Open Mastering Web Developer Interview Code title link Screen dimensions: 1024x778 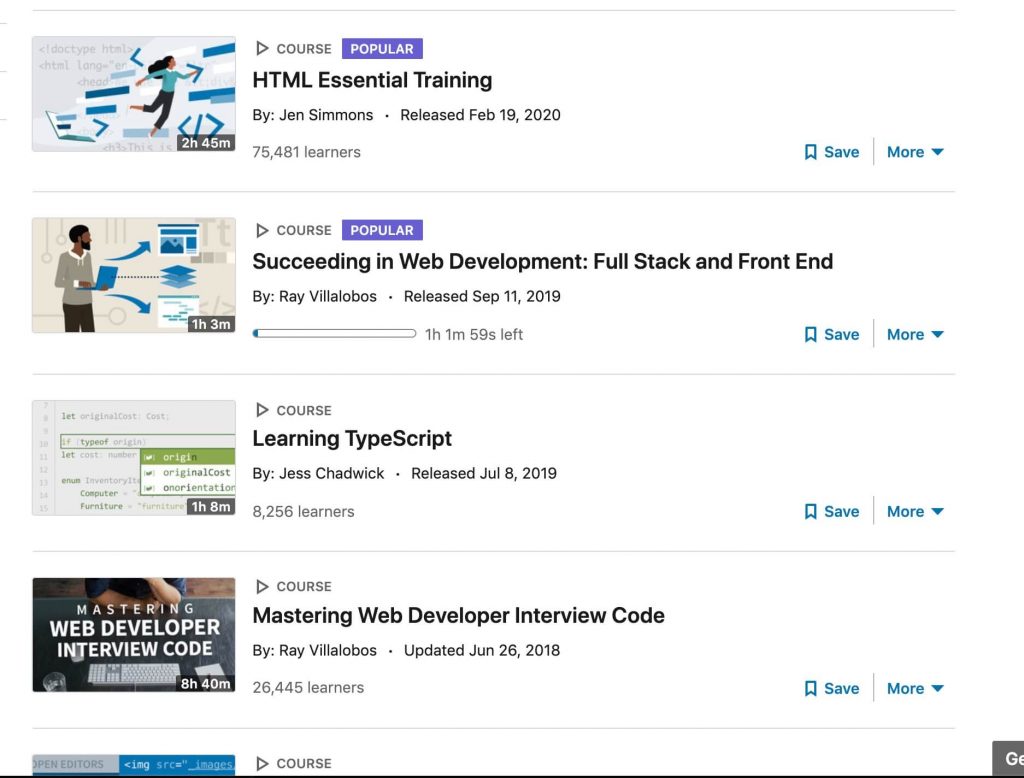(x=458, y=616)
